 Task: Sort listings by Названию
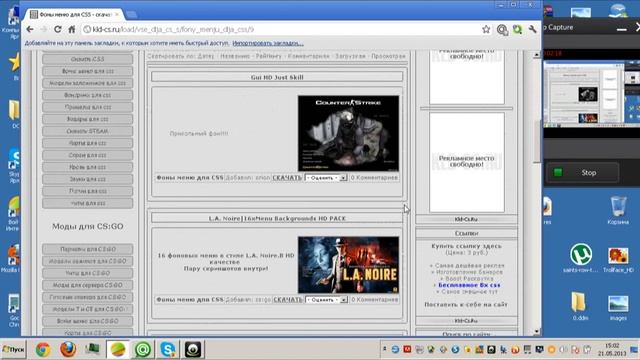235,56
